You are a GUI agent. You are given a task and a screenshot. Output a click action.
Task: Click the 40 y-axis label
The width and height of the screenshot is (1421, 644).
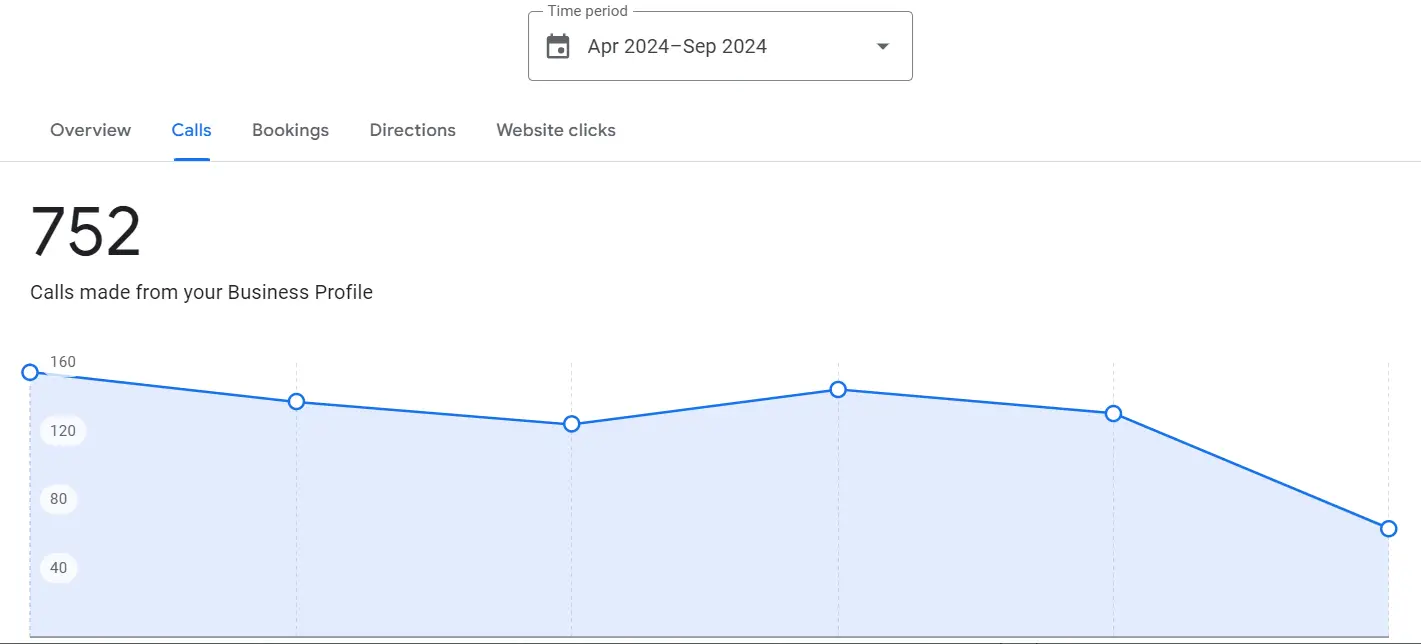click(58, 568)
